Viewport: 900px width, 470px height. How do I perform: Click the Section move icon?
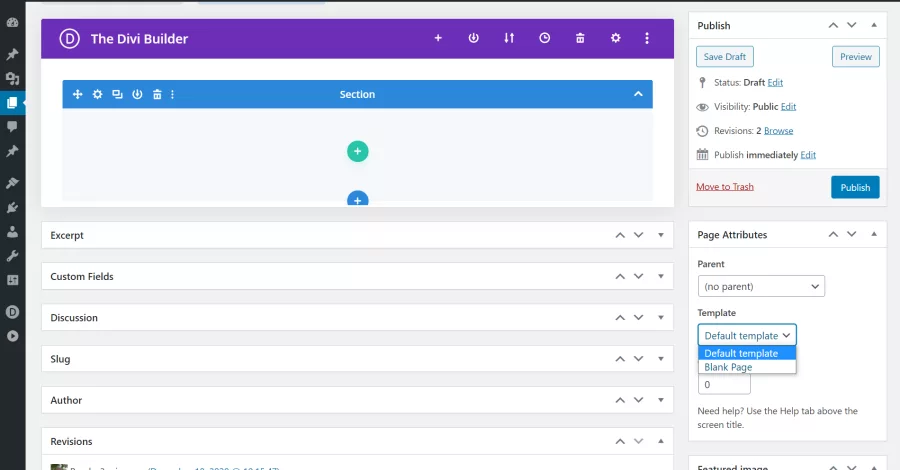point(77,94)
